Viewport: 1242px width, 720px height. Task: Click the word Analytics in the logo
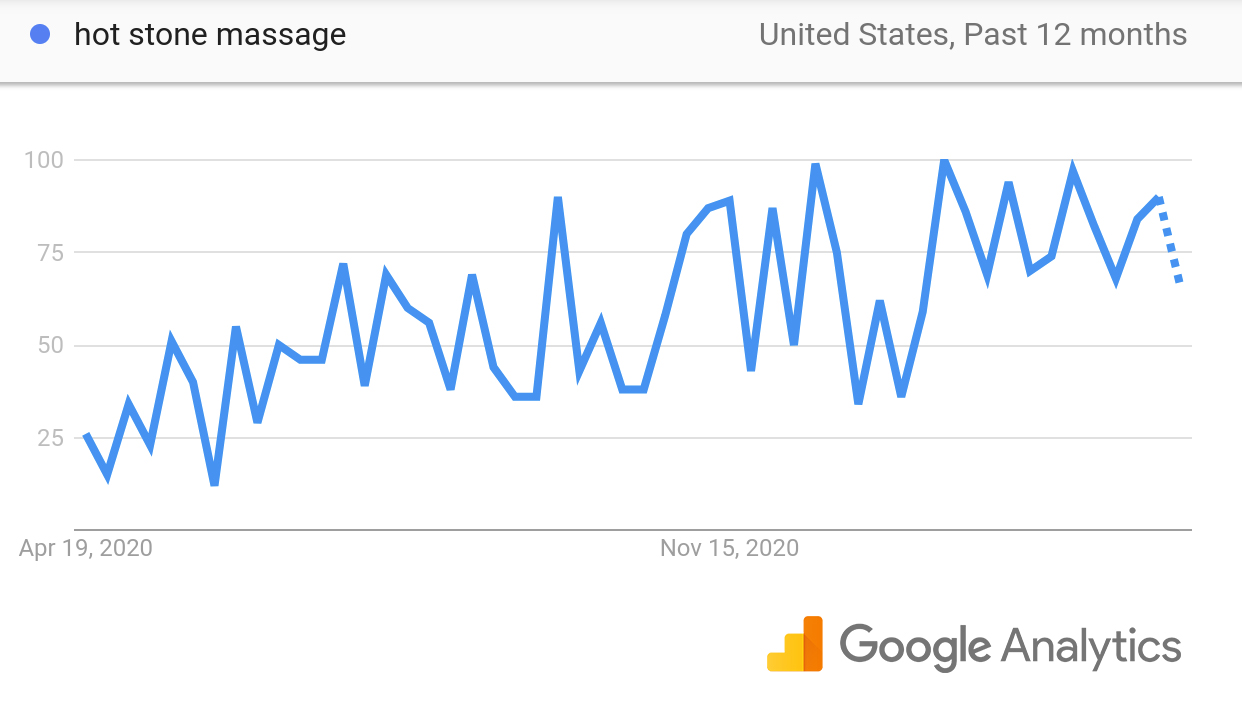pos(1091,646)
